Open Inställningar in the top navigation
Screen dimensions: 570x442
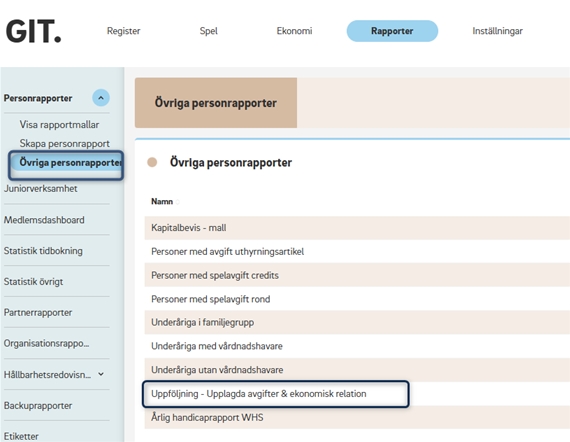(498, 31)
